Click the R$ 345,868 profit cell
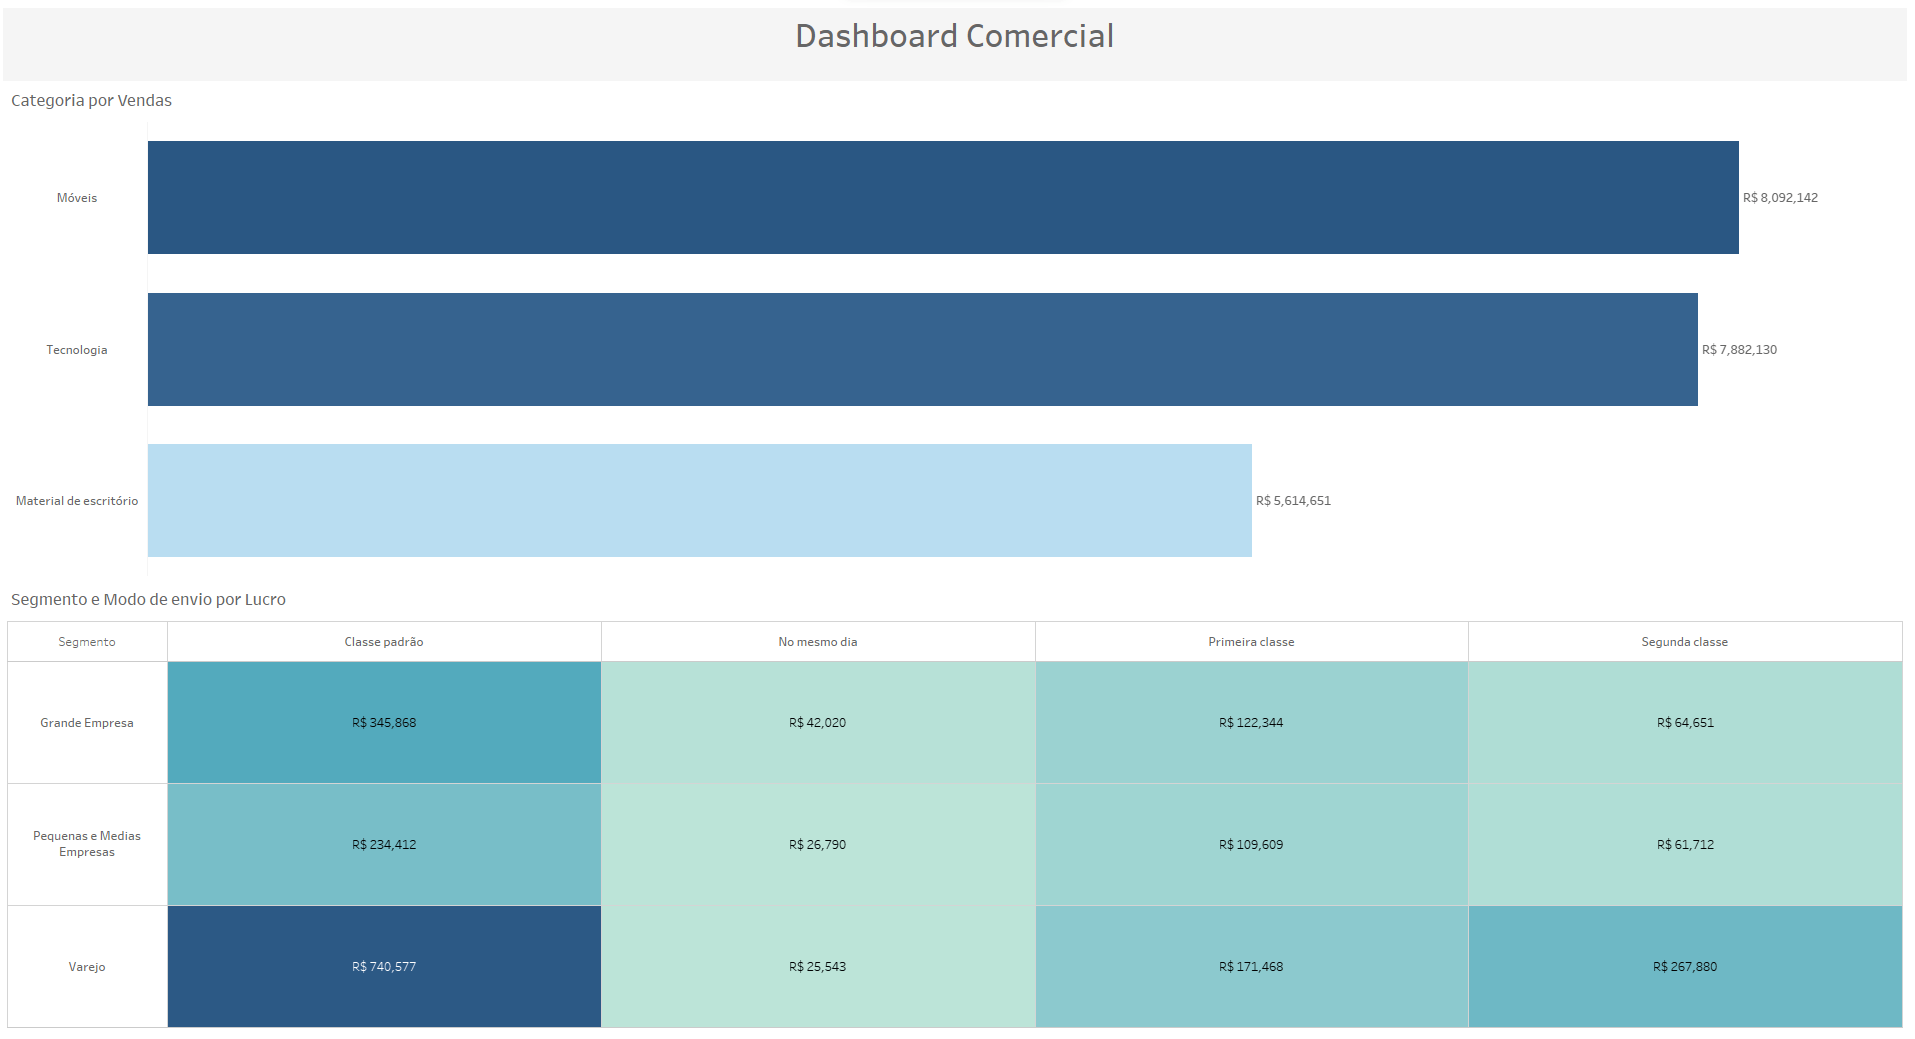Image resolution: width=1915 pixels, height=1039 pixels. pos(384,723)
